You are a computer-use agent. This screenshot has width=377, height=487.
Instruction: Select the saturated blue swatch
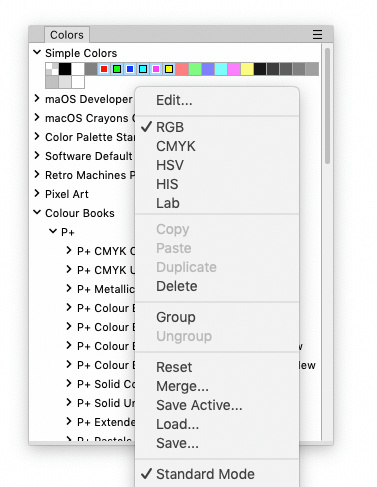tap(130, 69)
